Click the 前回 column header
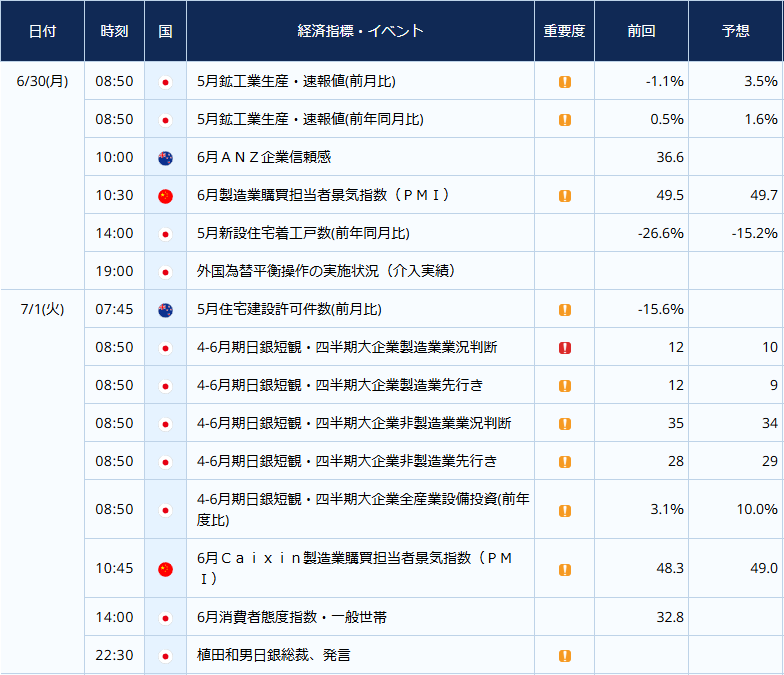Viewport: 784px width, 675px height. pyautogui.click(x=642, y=31)
